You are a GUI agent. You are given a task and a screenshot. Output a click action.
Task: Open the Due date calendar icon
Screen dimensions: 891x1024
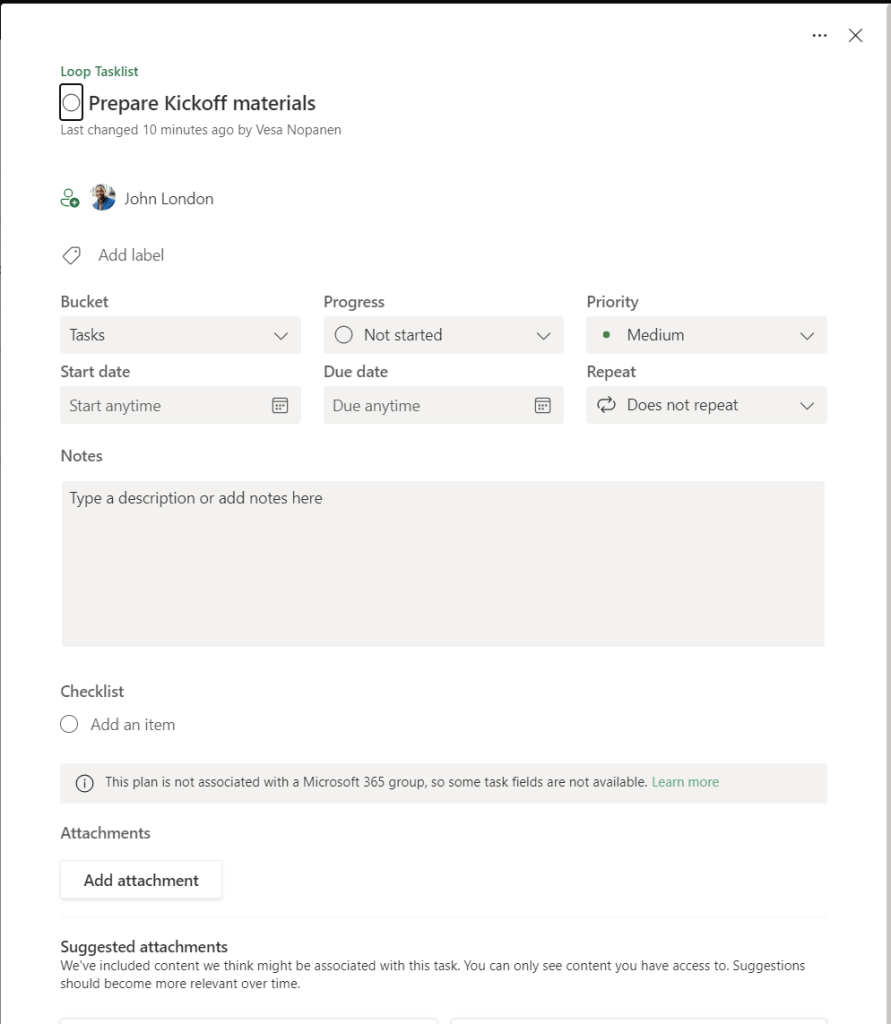(x=542, y=405)
